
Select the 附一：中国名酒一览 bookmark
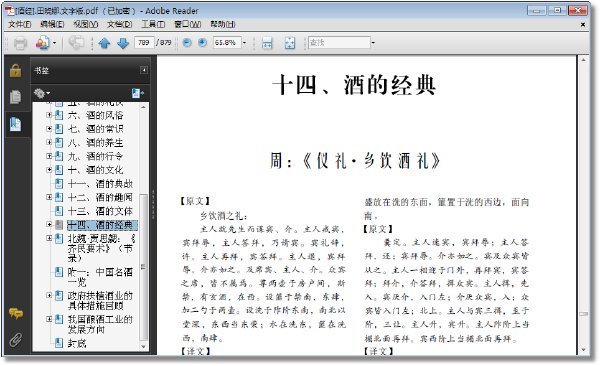100,277
